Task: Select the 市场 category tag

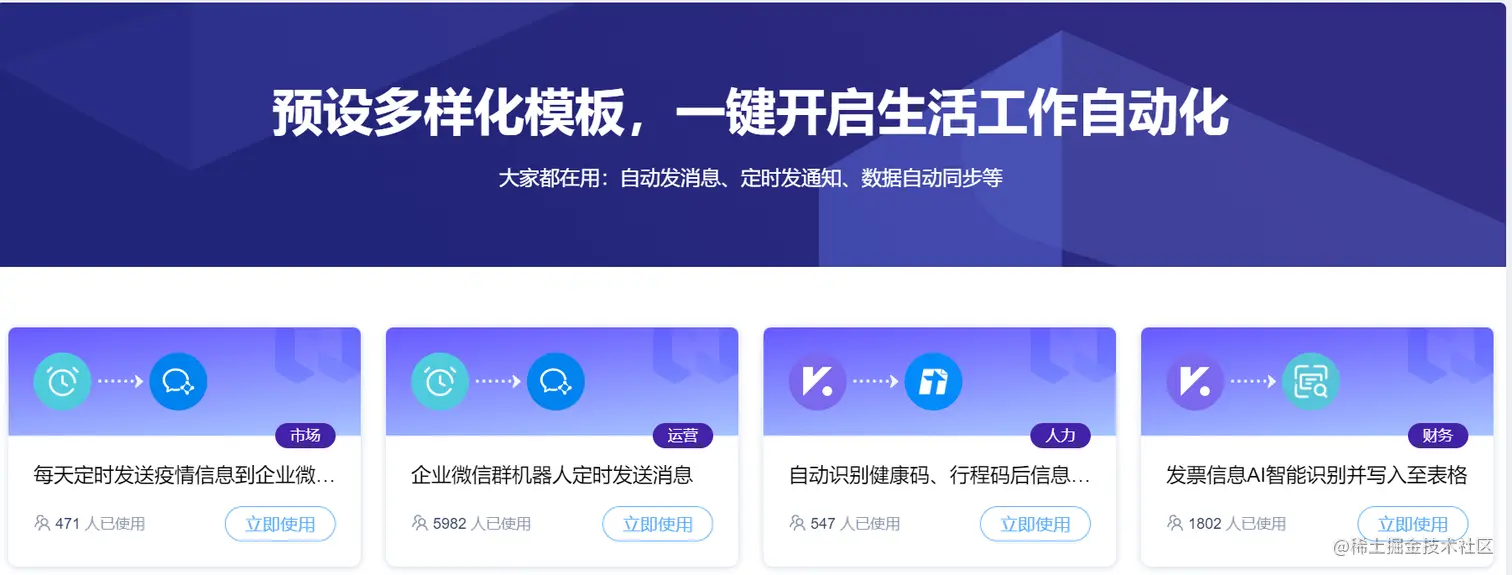Action: (x=305, y=435)
